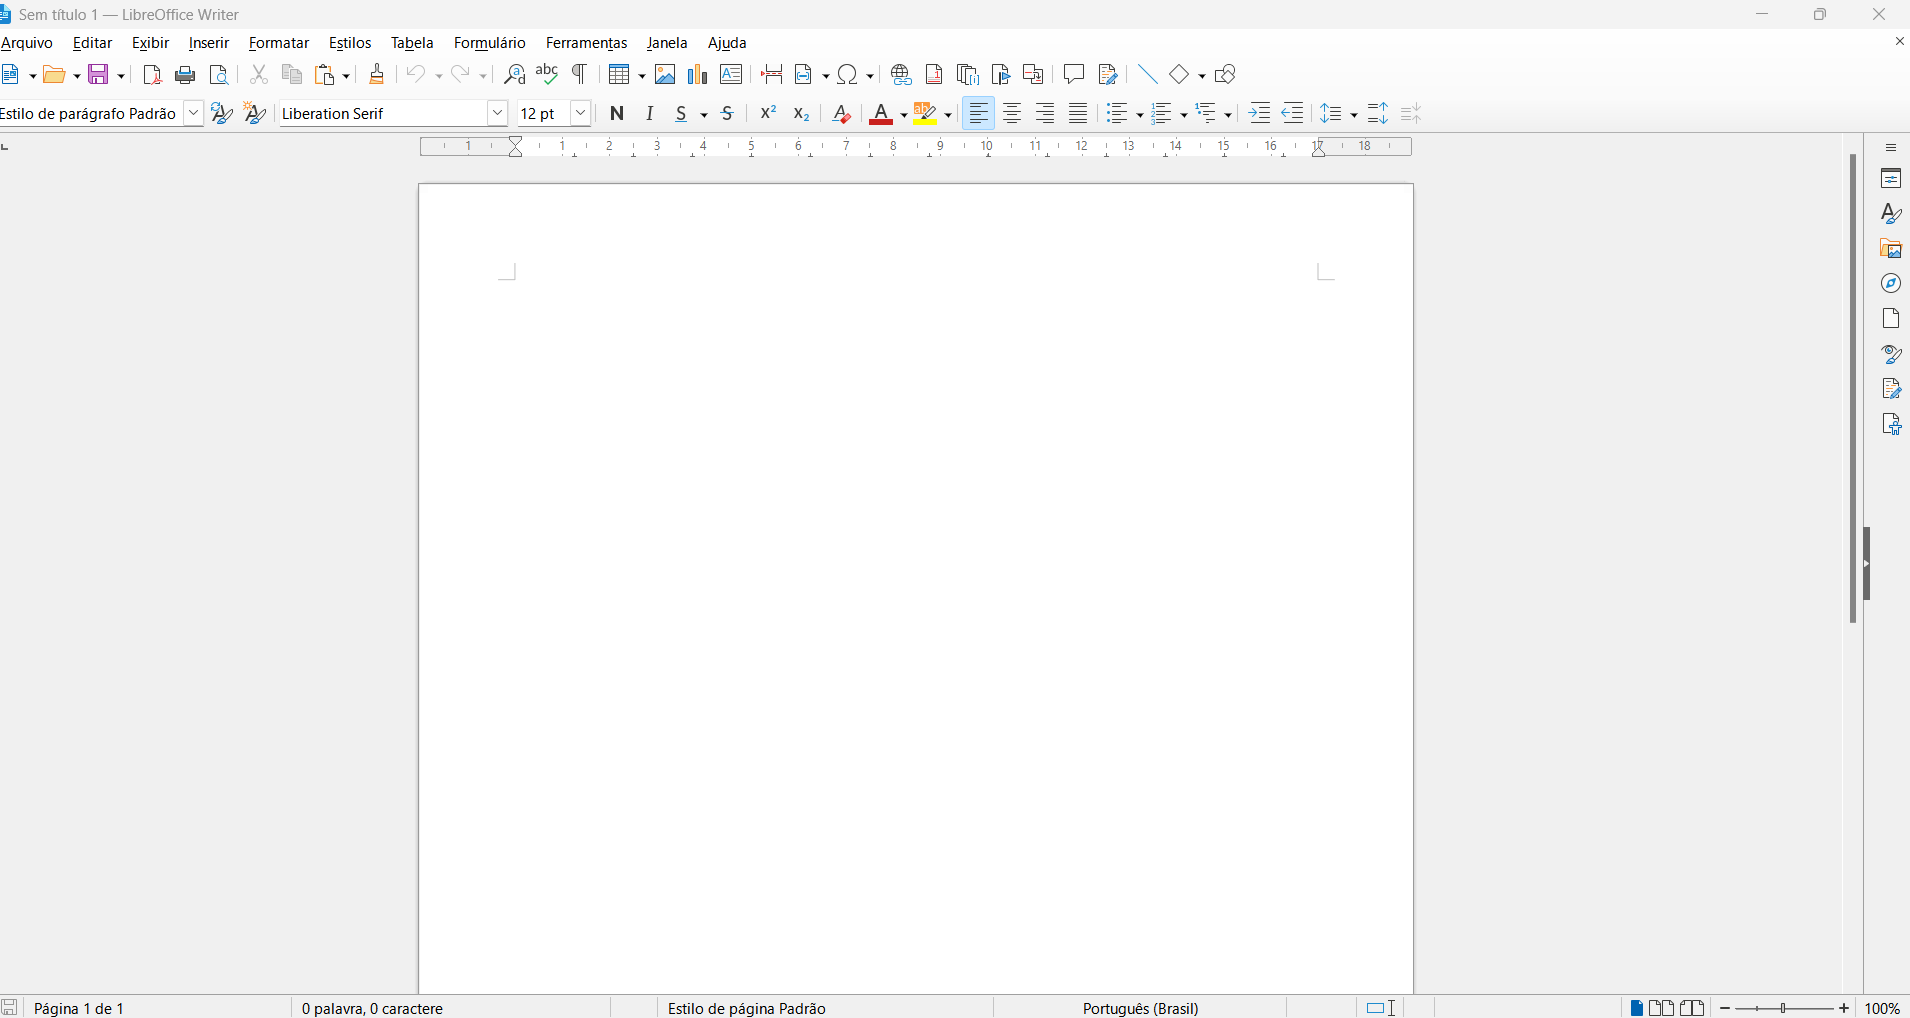Open the line spacing dropdown arrow
Viewport: 1910px width, 1018px height.
coord(1354,115)
